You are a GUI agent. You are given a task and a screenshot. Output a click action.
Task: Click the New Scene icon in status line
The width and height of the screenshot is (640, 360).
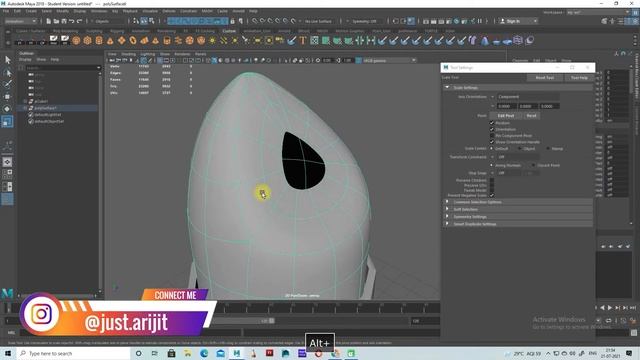(x=49, y=21)
